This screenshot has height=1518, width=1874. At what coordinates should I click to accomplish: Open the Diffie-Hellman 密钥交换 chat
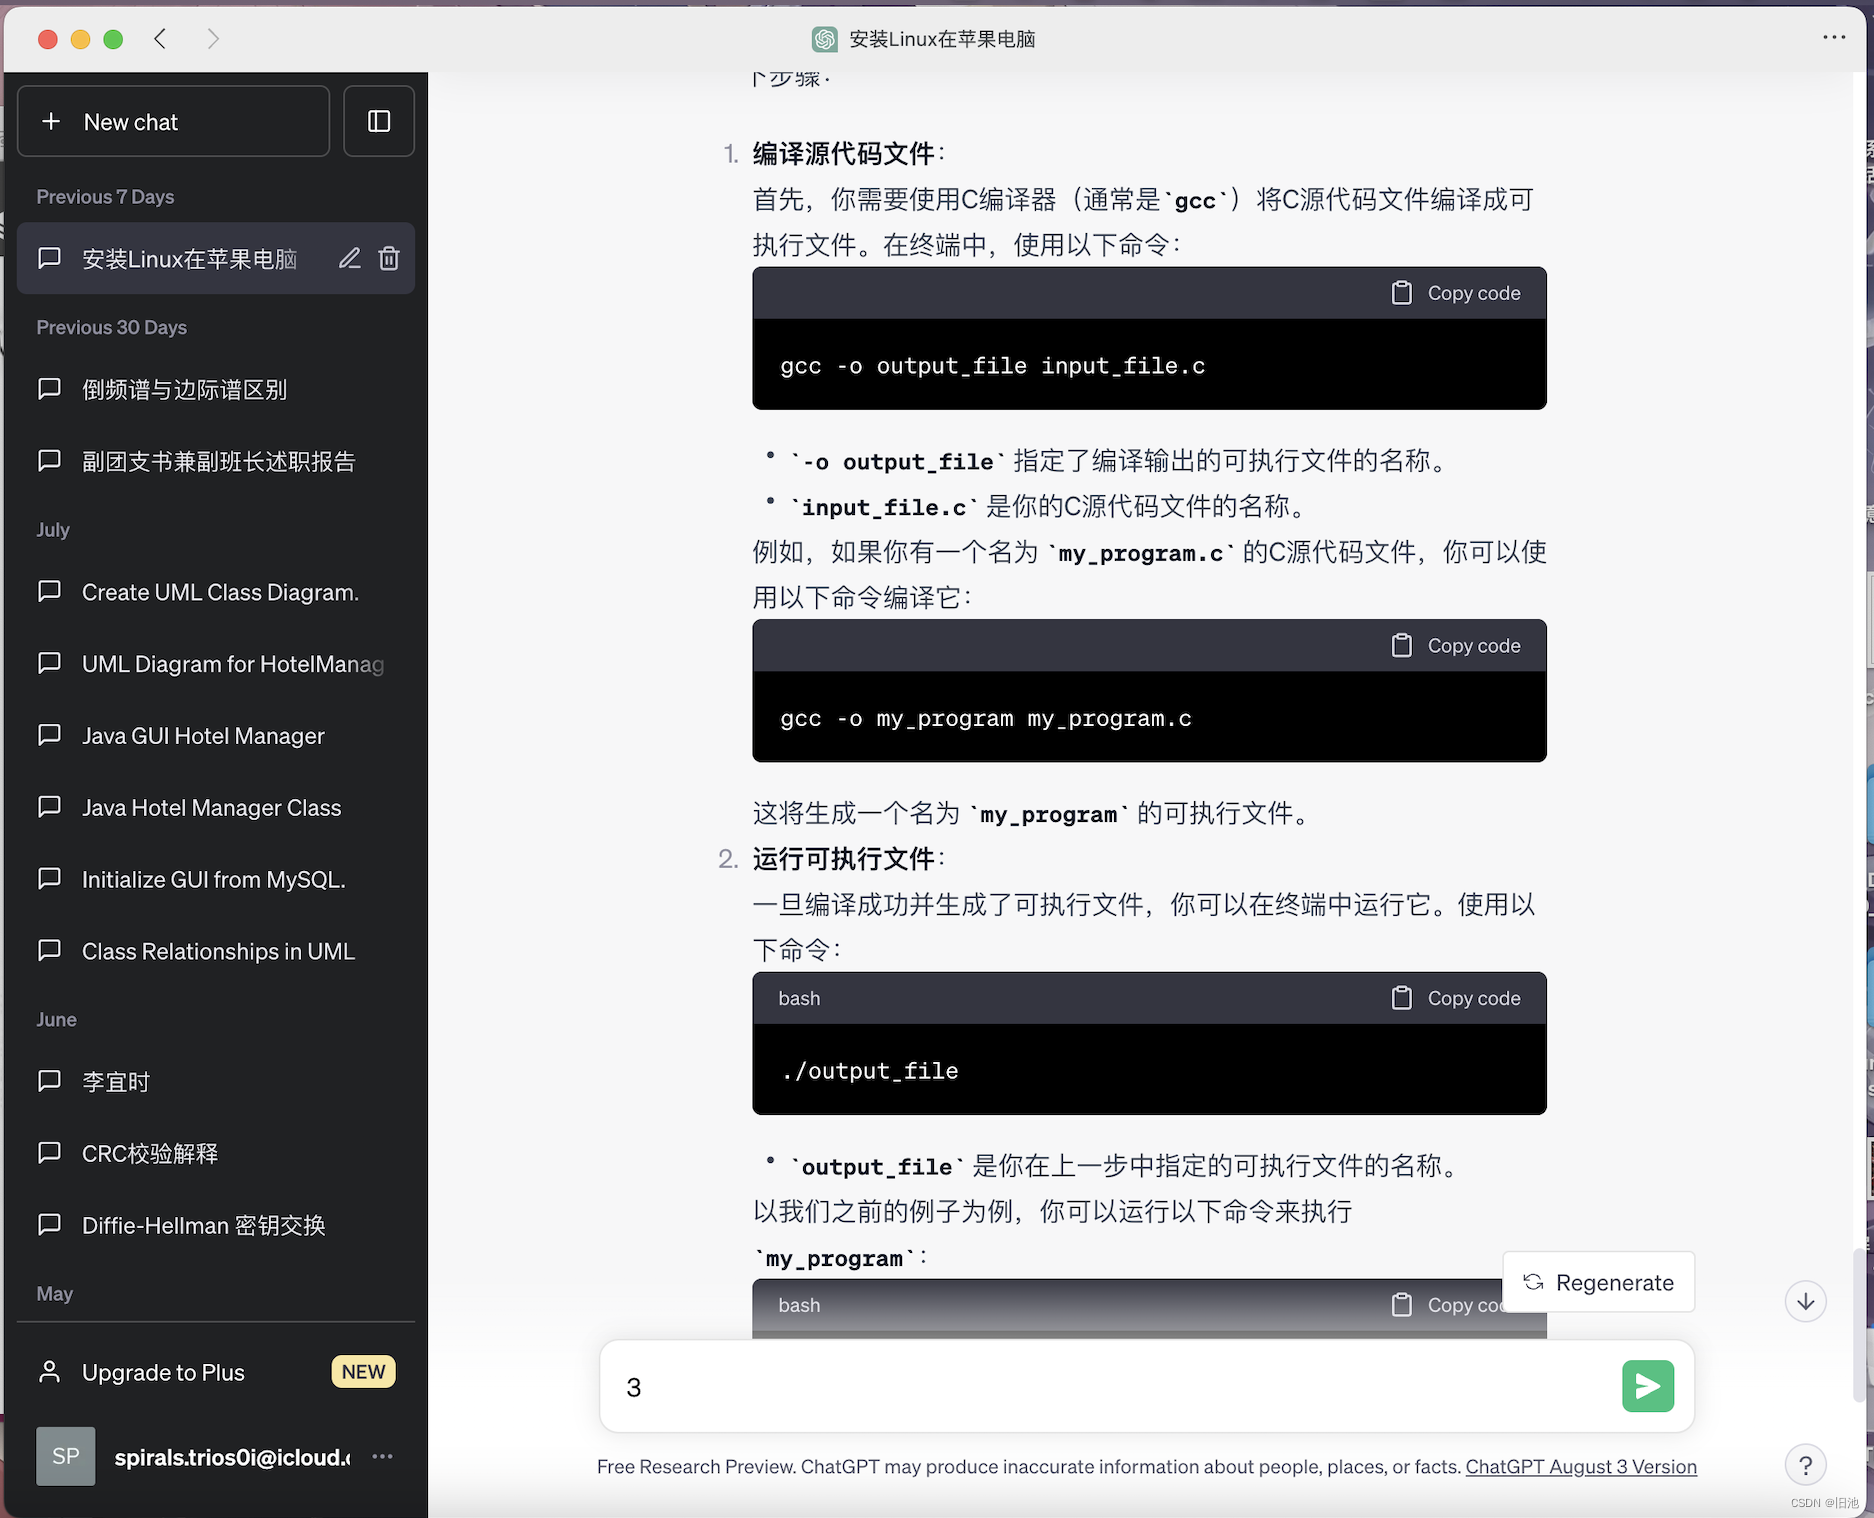pos(202,1224)
